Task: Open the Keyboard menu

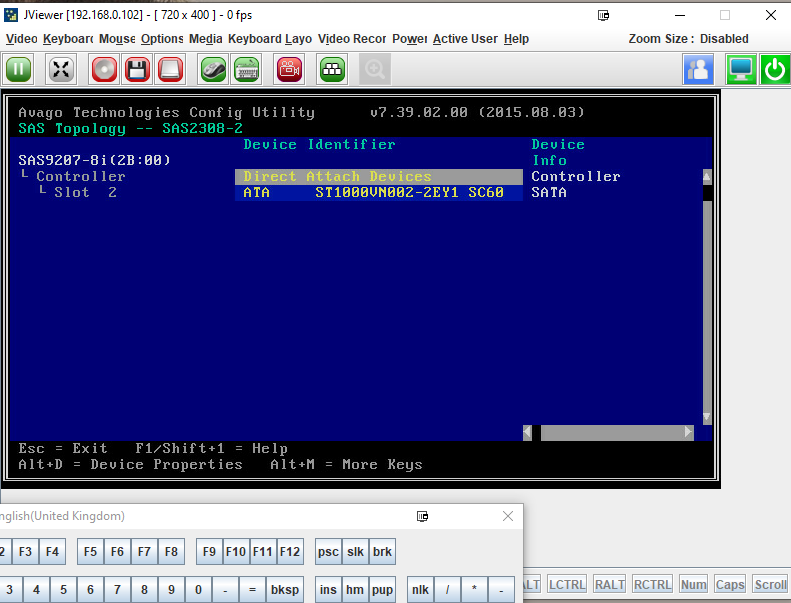Action: coord(68,39)
